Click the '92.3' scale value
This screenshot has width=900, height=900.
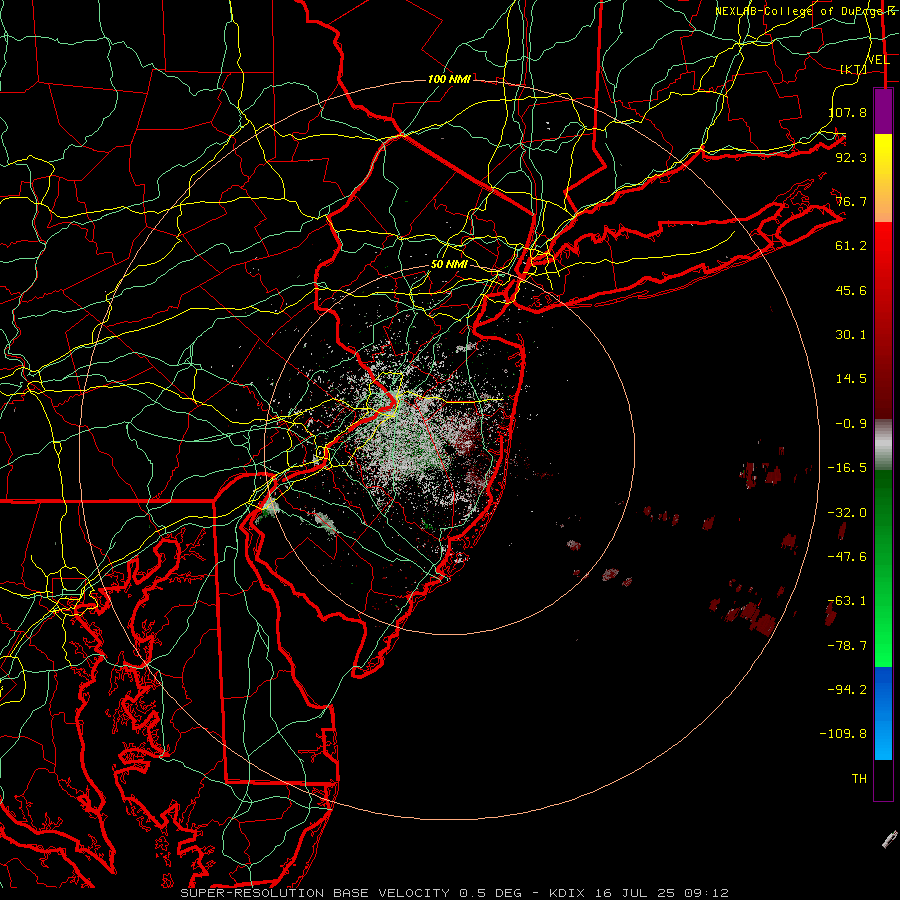851,157
